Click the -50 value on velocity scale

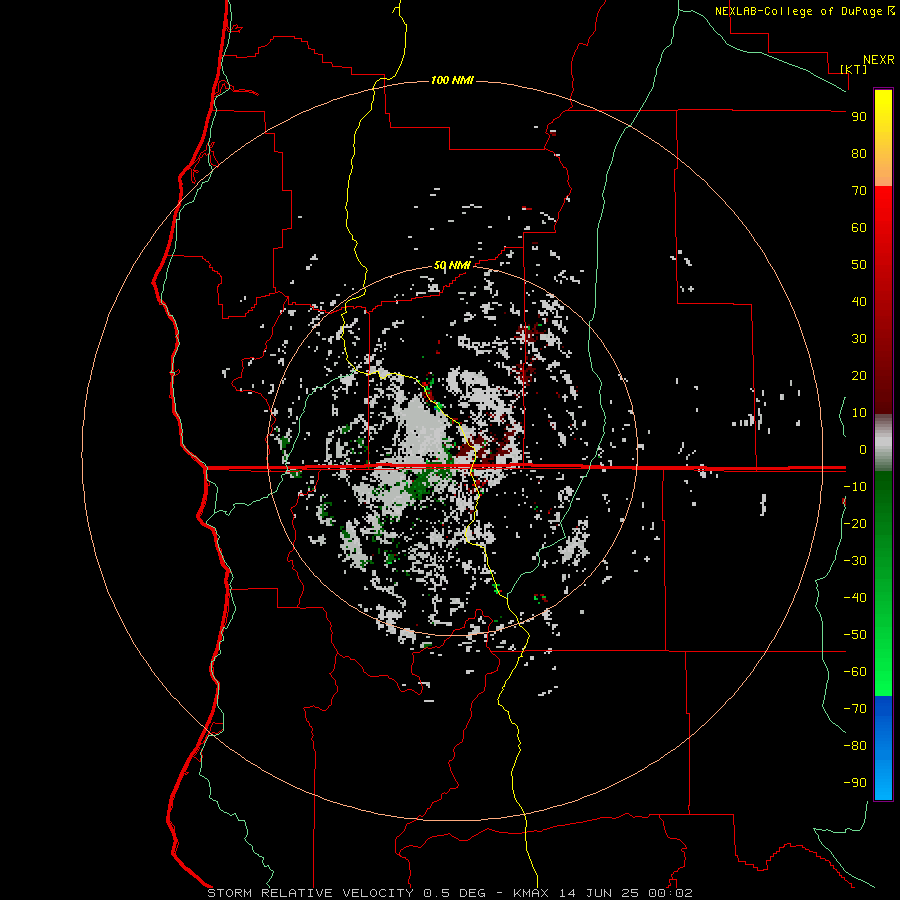[x=855, y=635]
